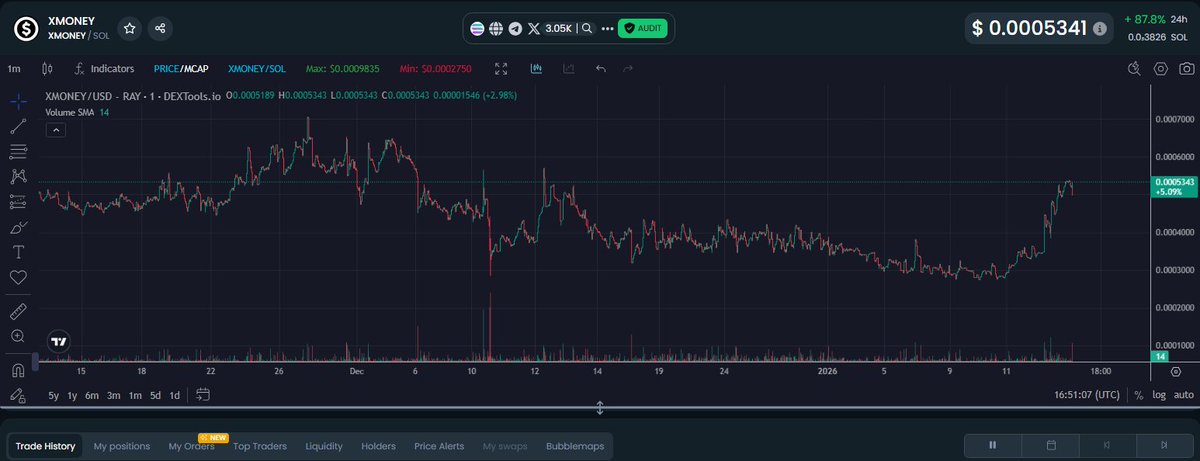Open the heart icons tool
The width and height of the screenshot is (1200, 461).
18,277
